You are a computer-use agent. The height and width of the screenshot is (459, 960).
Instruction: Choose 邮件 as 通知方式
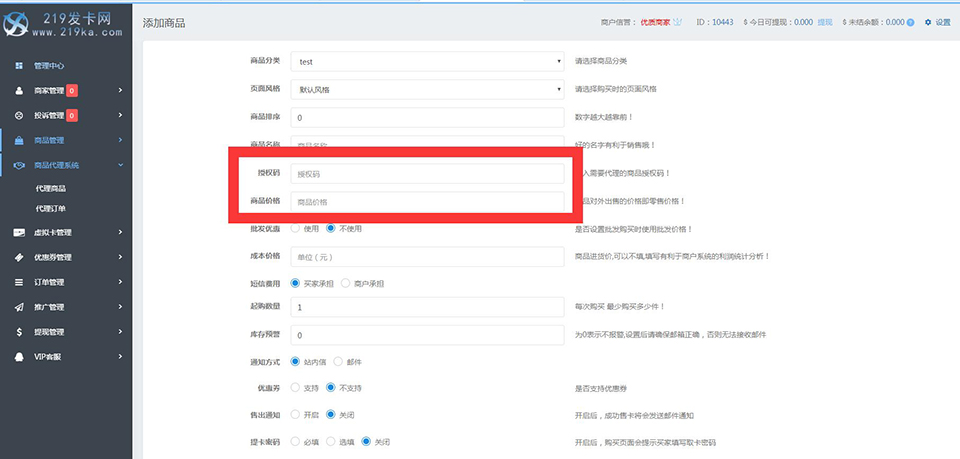tap(338, 361)
